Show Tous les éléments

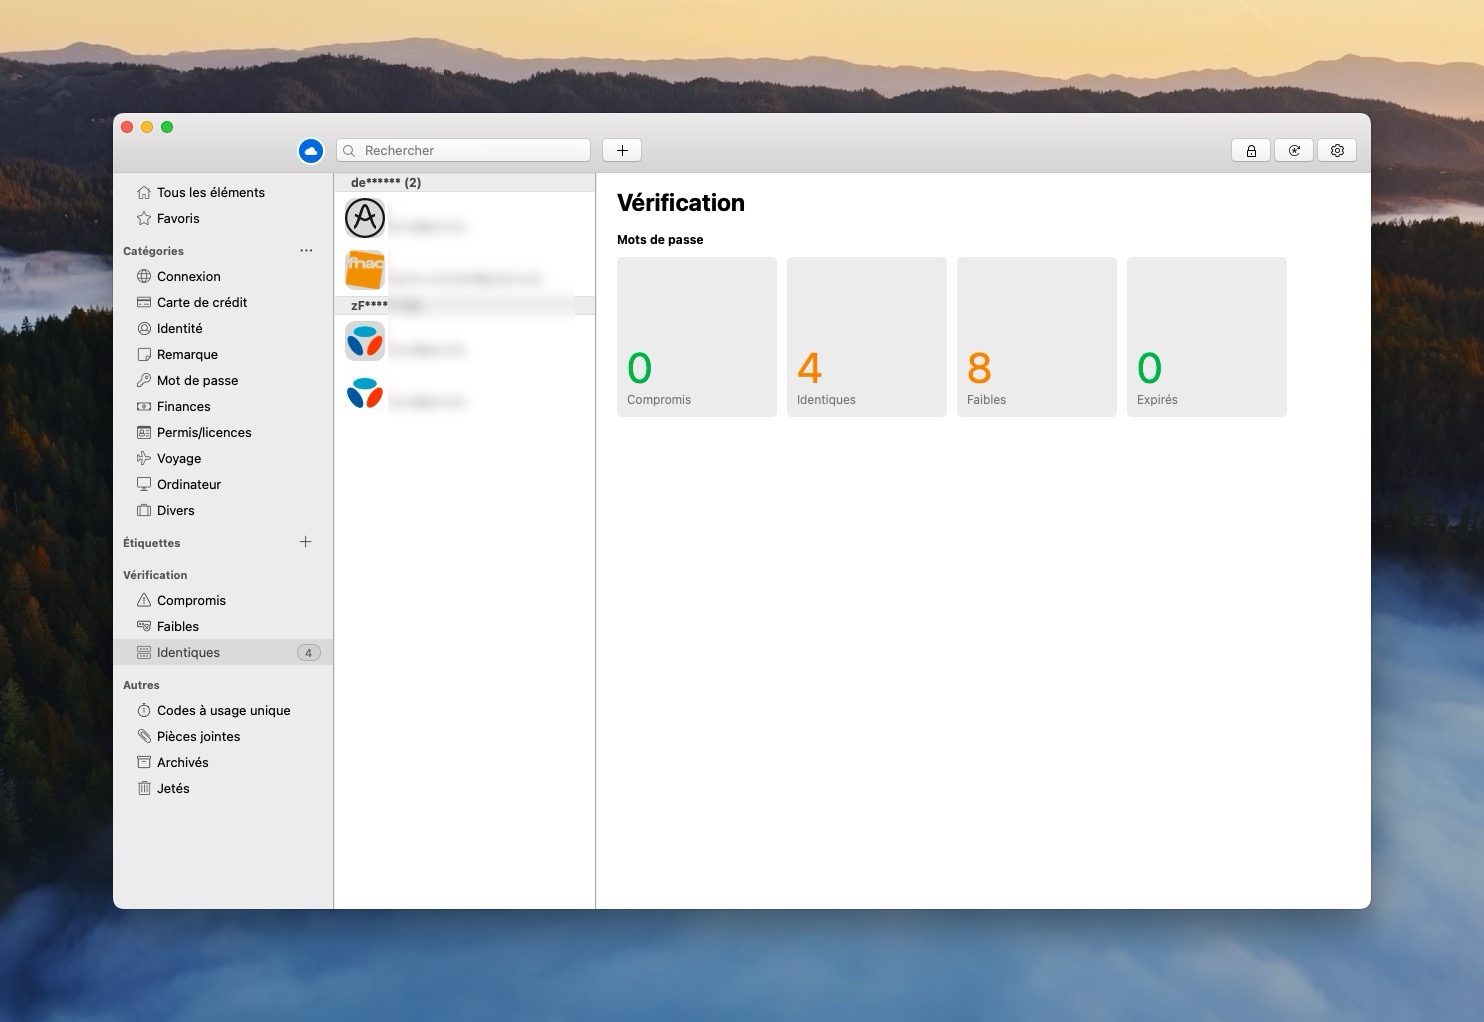pyautogui.click(x=210, y=193)
